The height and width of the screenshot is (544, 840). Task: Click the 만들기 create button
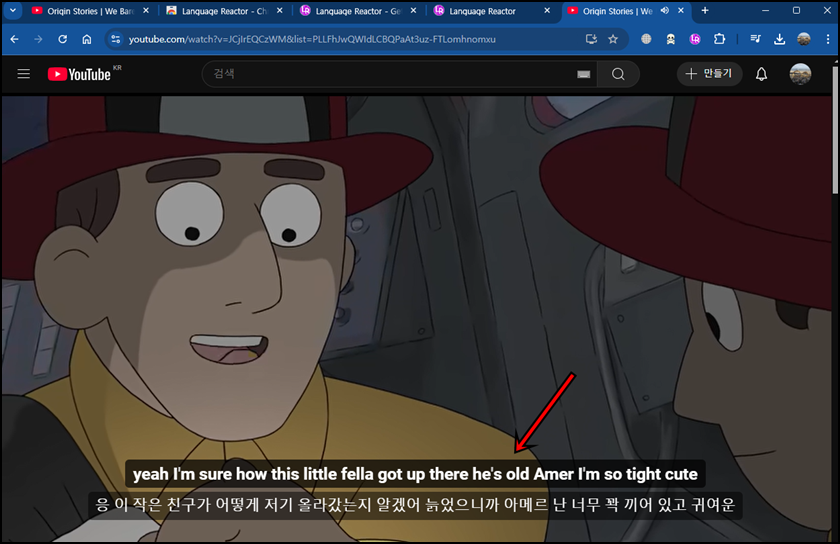click(x=709, y=74)
